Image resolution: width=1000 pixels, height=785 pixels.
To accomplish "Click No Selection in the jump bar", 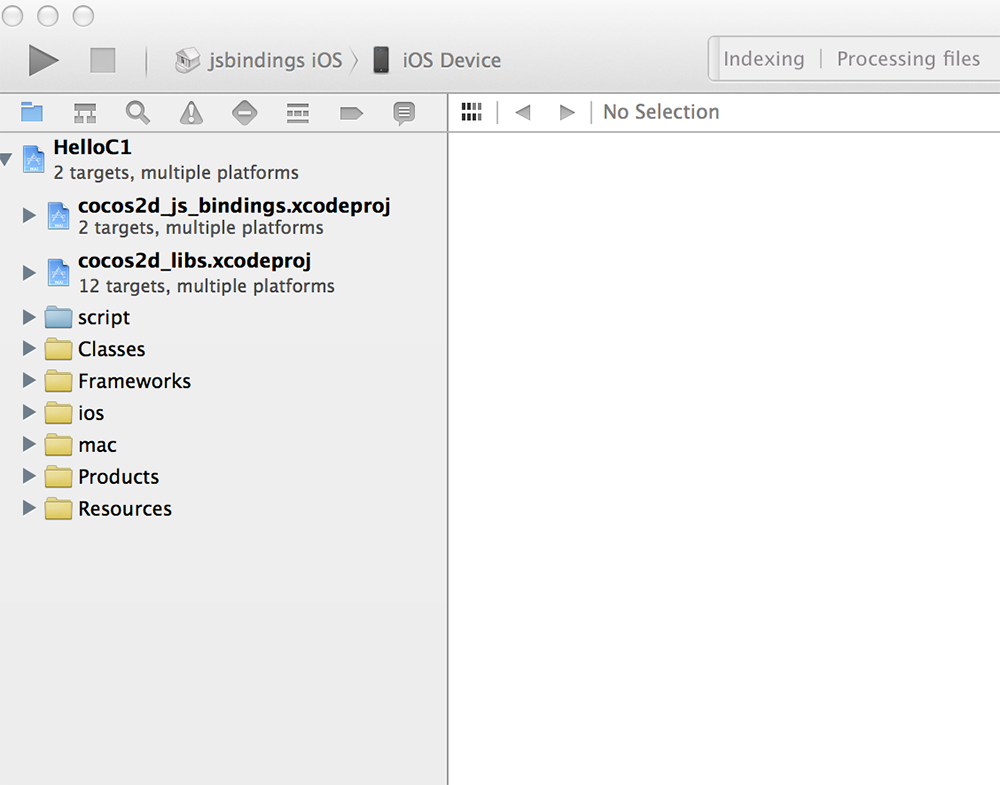I will coord(661,112).
